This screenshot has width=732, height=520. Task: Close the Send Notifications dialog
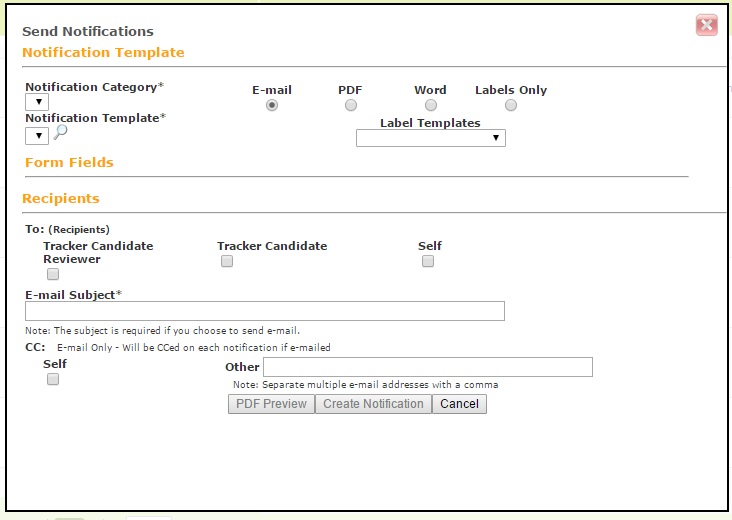[x=706, y=25]
